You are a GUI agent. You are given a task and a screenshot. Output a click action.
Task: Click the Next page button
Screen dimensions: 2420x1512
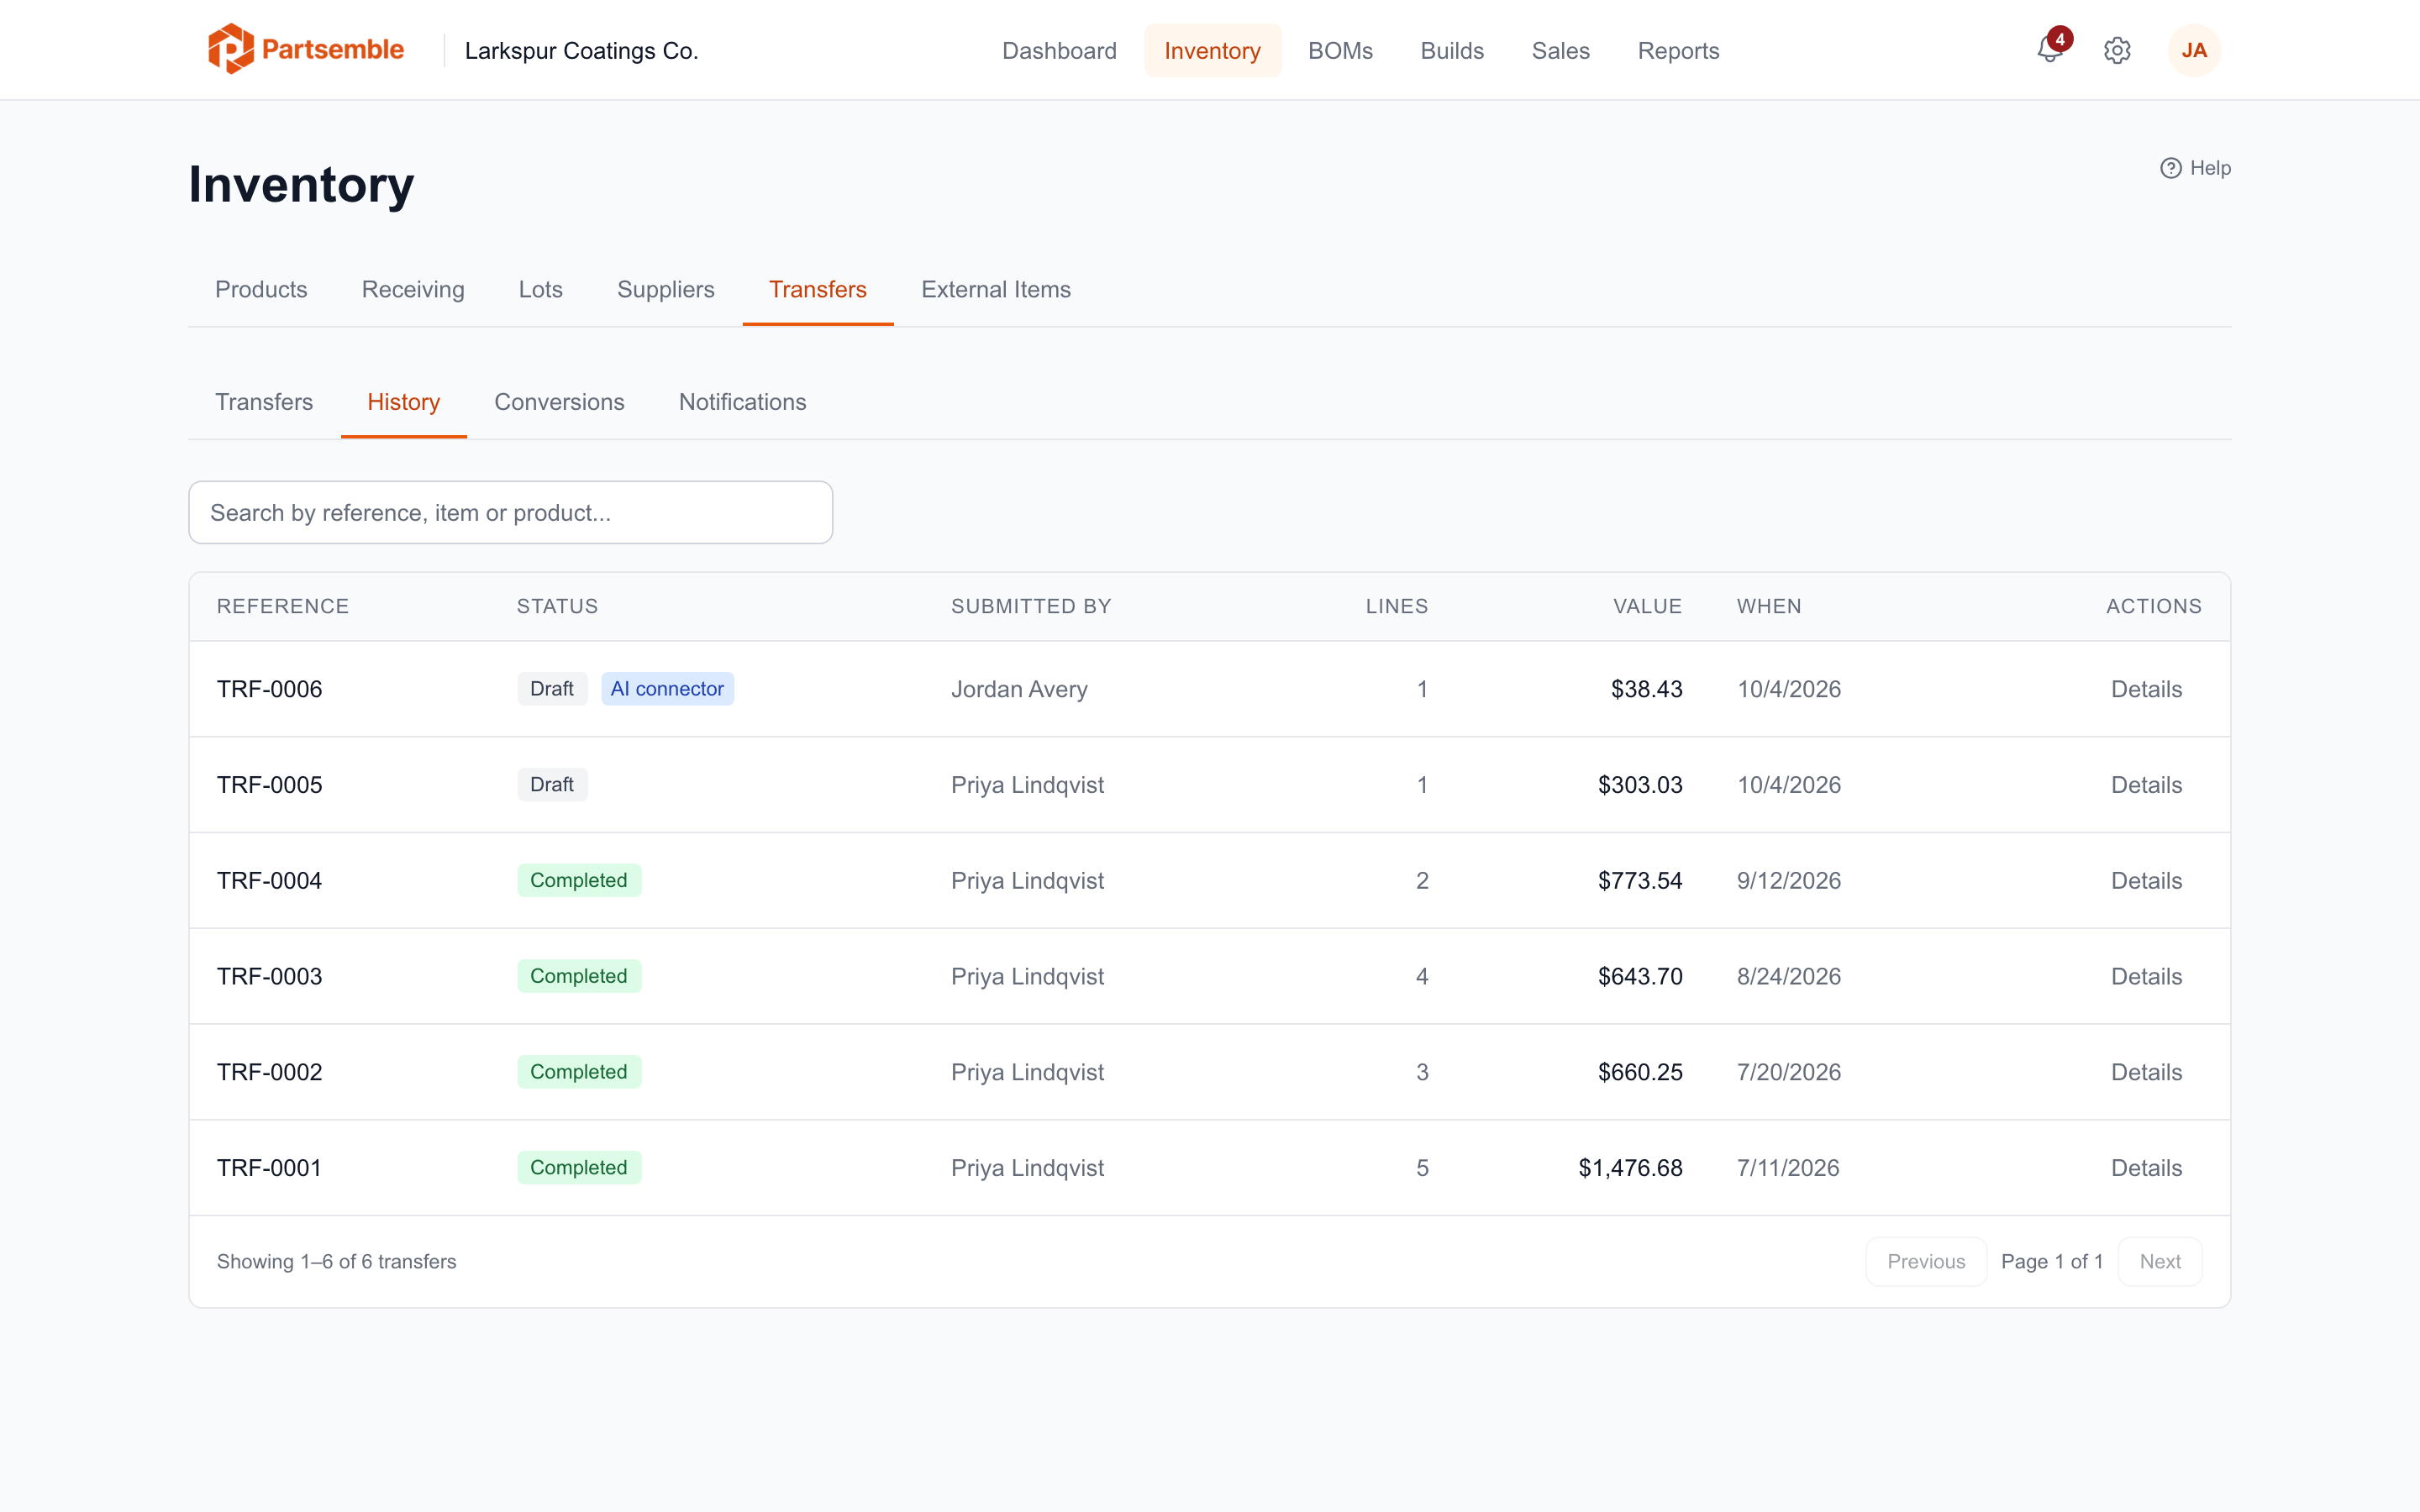click(2160, 1261)
